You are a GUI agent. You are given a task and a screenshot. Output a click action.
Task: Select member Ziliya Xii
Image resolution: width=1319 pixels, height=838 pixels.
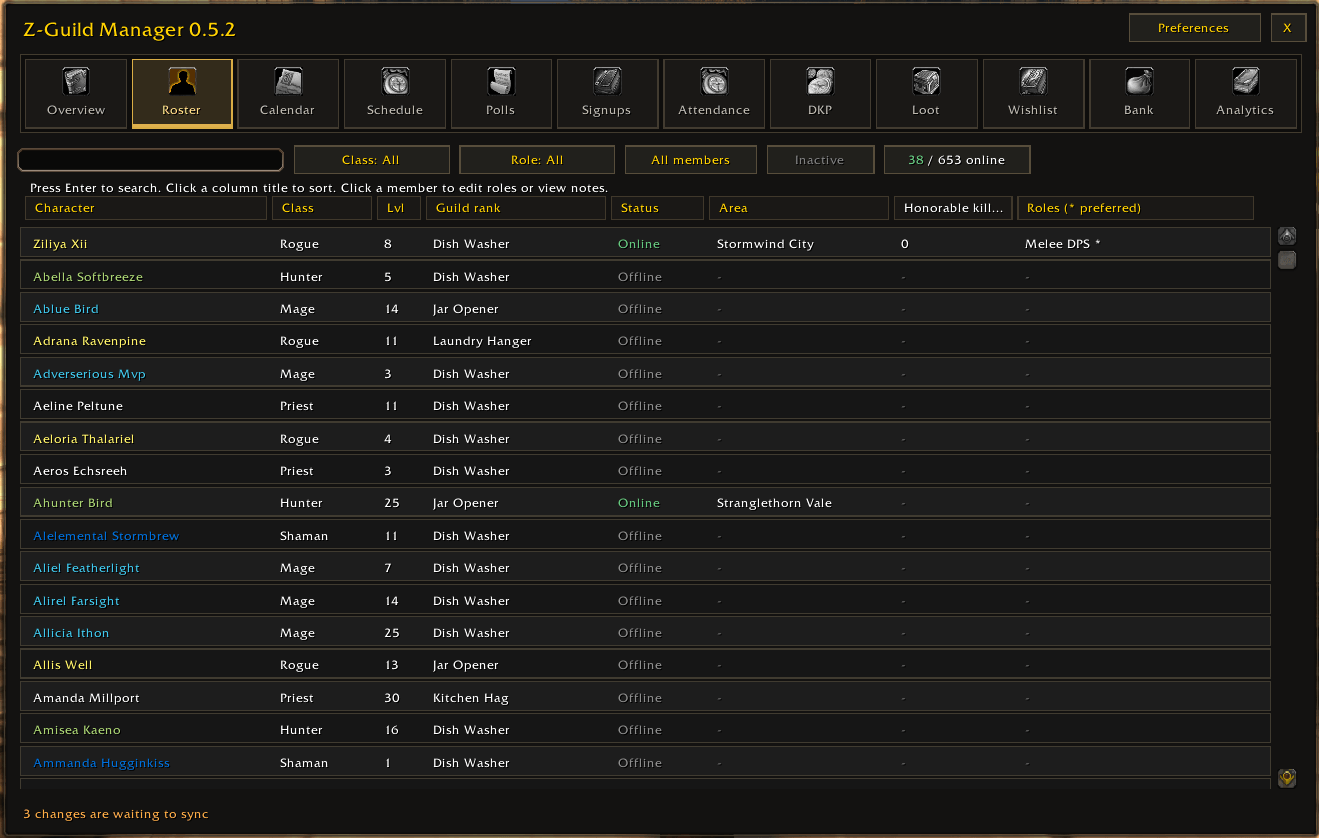click(x=645, y=244)
